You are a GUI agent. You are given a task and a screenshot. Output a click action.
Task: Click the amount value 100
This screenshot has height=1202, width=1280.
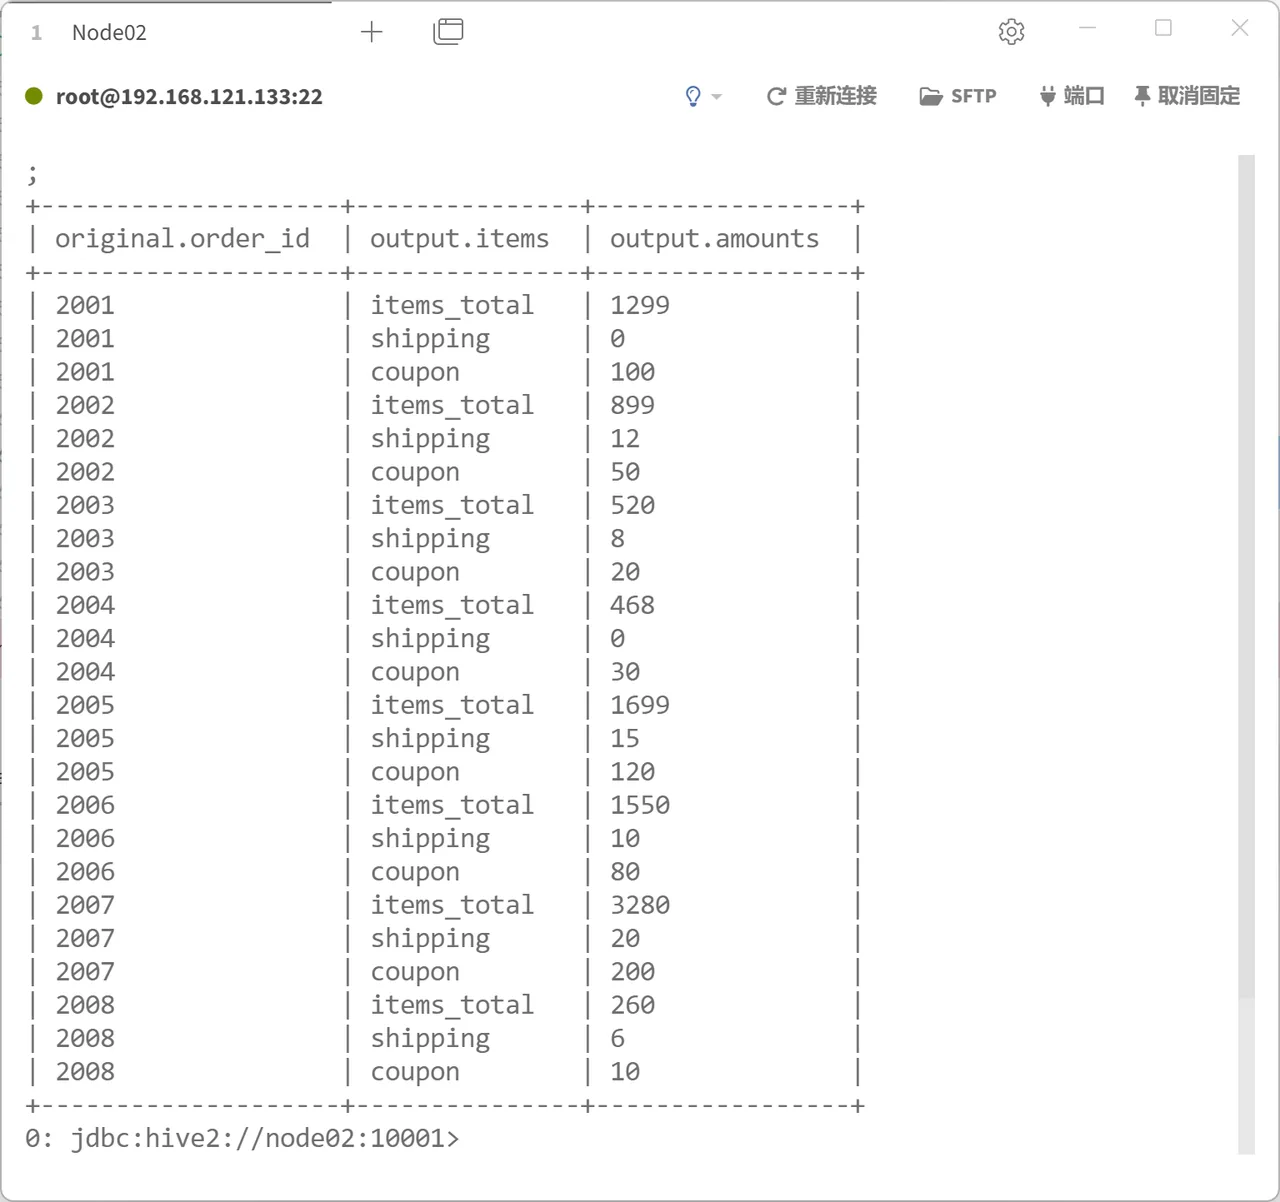(x=632, y=372)
